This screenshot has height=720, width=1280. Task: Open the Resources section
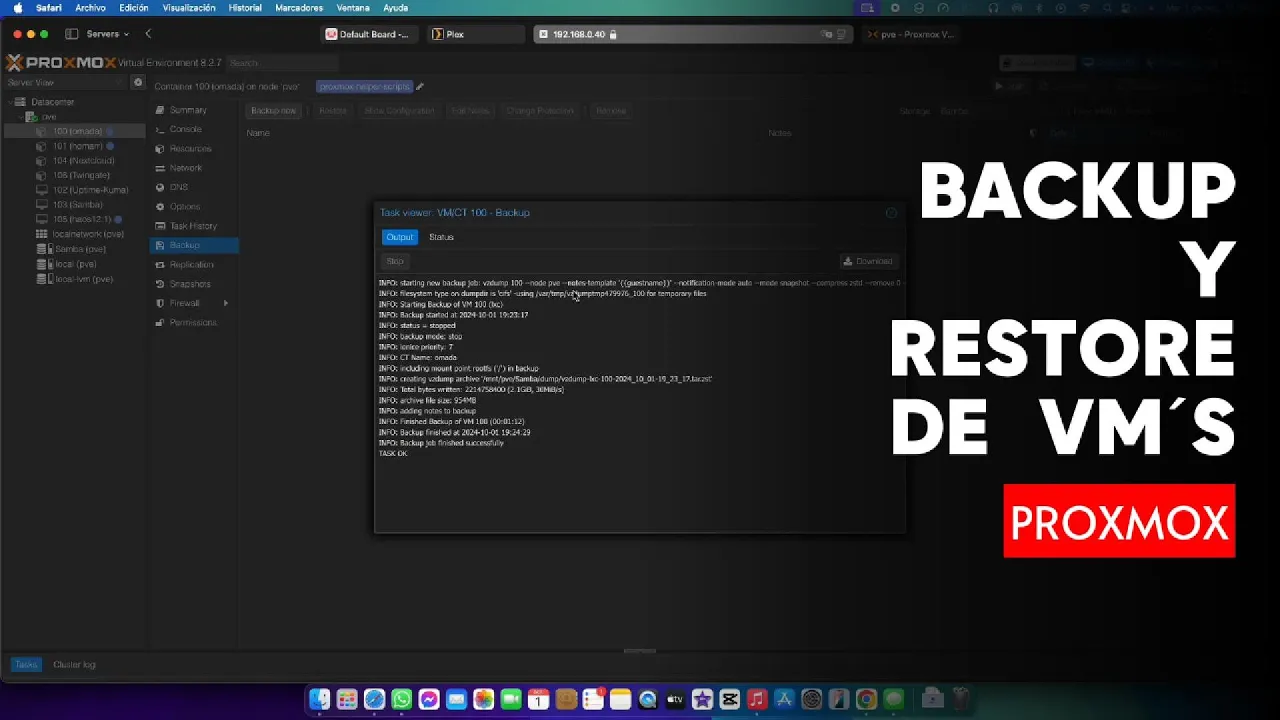(194, 149)
